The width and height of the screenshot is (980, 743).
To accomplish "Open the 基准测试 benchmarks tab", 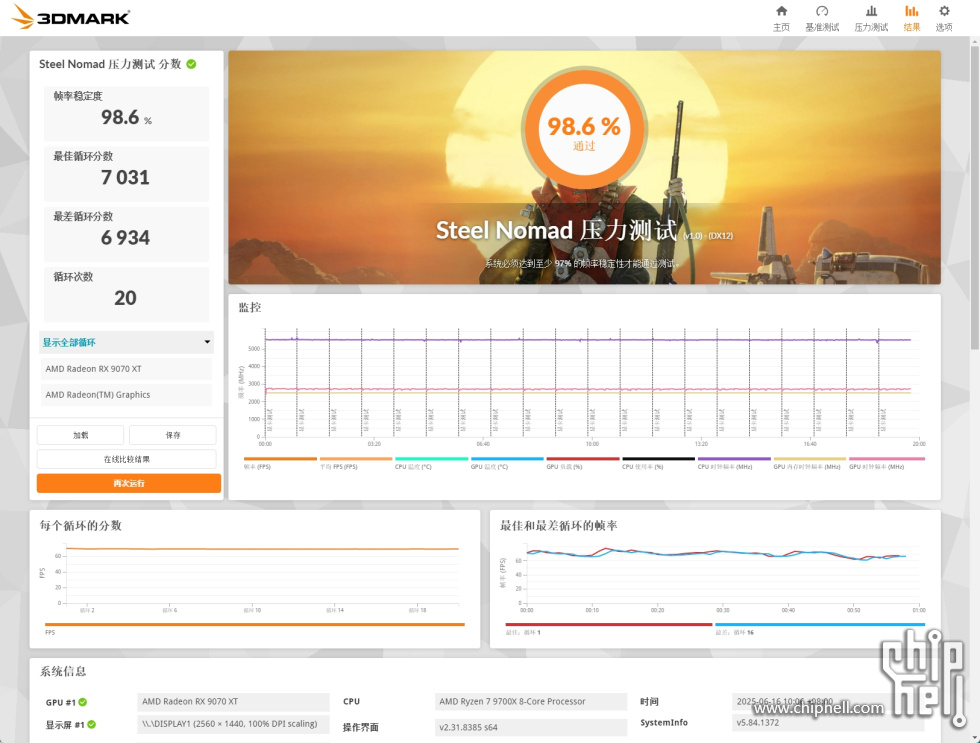I will pos(822,18).
